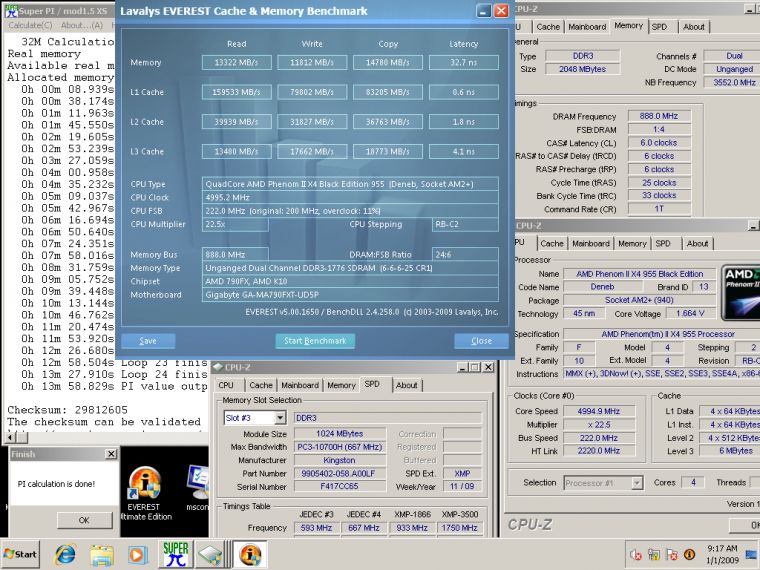Screen dimensions: 760x570
Task: Click the Motherboard field Gigabyte GA-MA790FXT-UD5P
Action: point(350,295)
